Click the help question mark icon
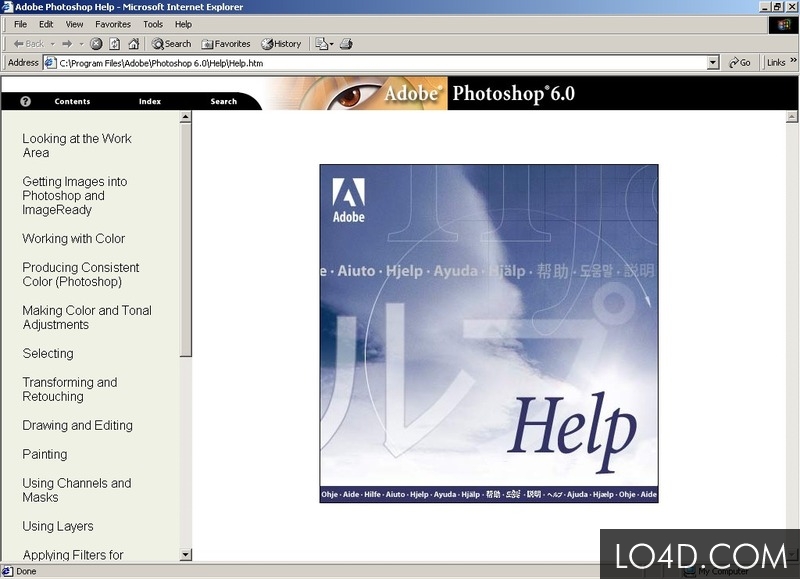The height and width of the screenshot is (579, 800). (x=25, y=101)
